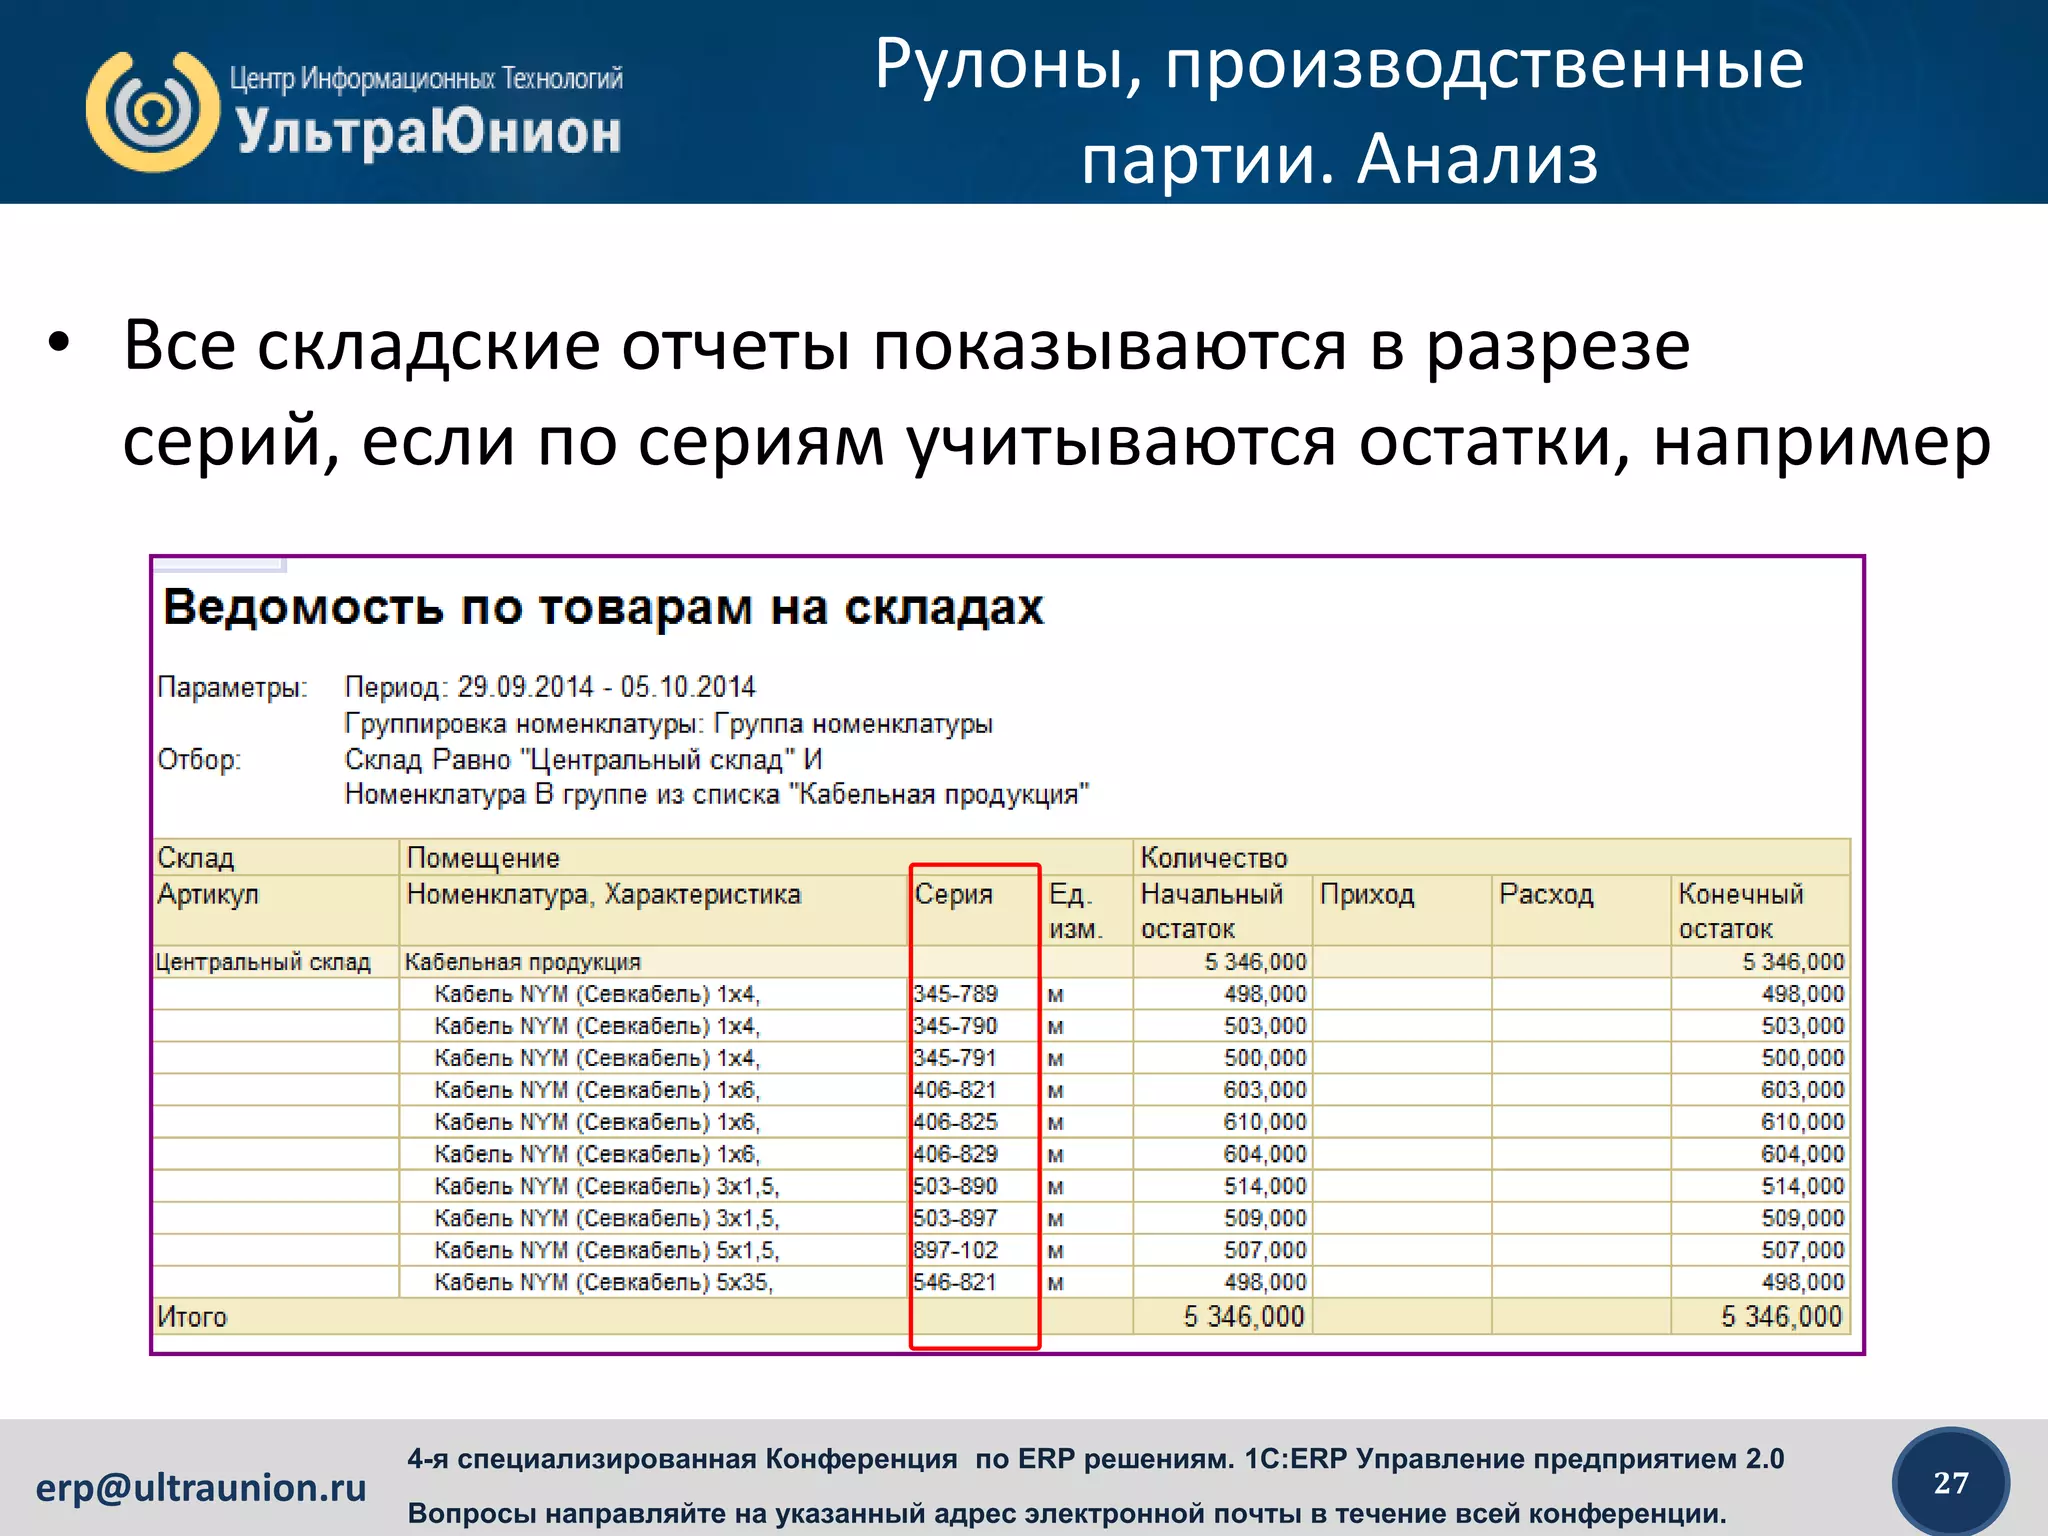Click the 'Ед. изм.' column header
2048x1536 pixels.
click(x=1075, y=911)
